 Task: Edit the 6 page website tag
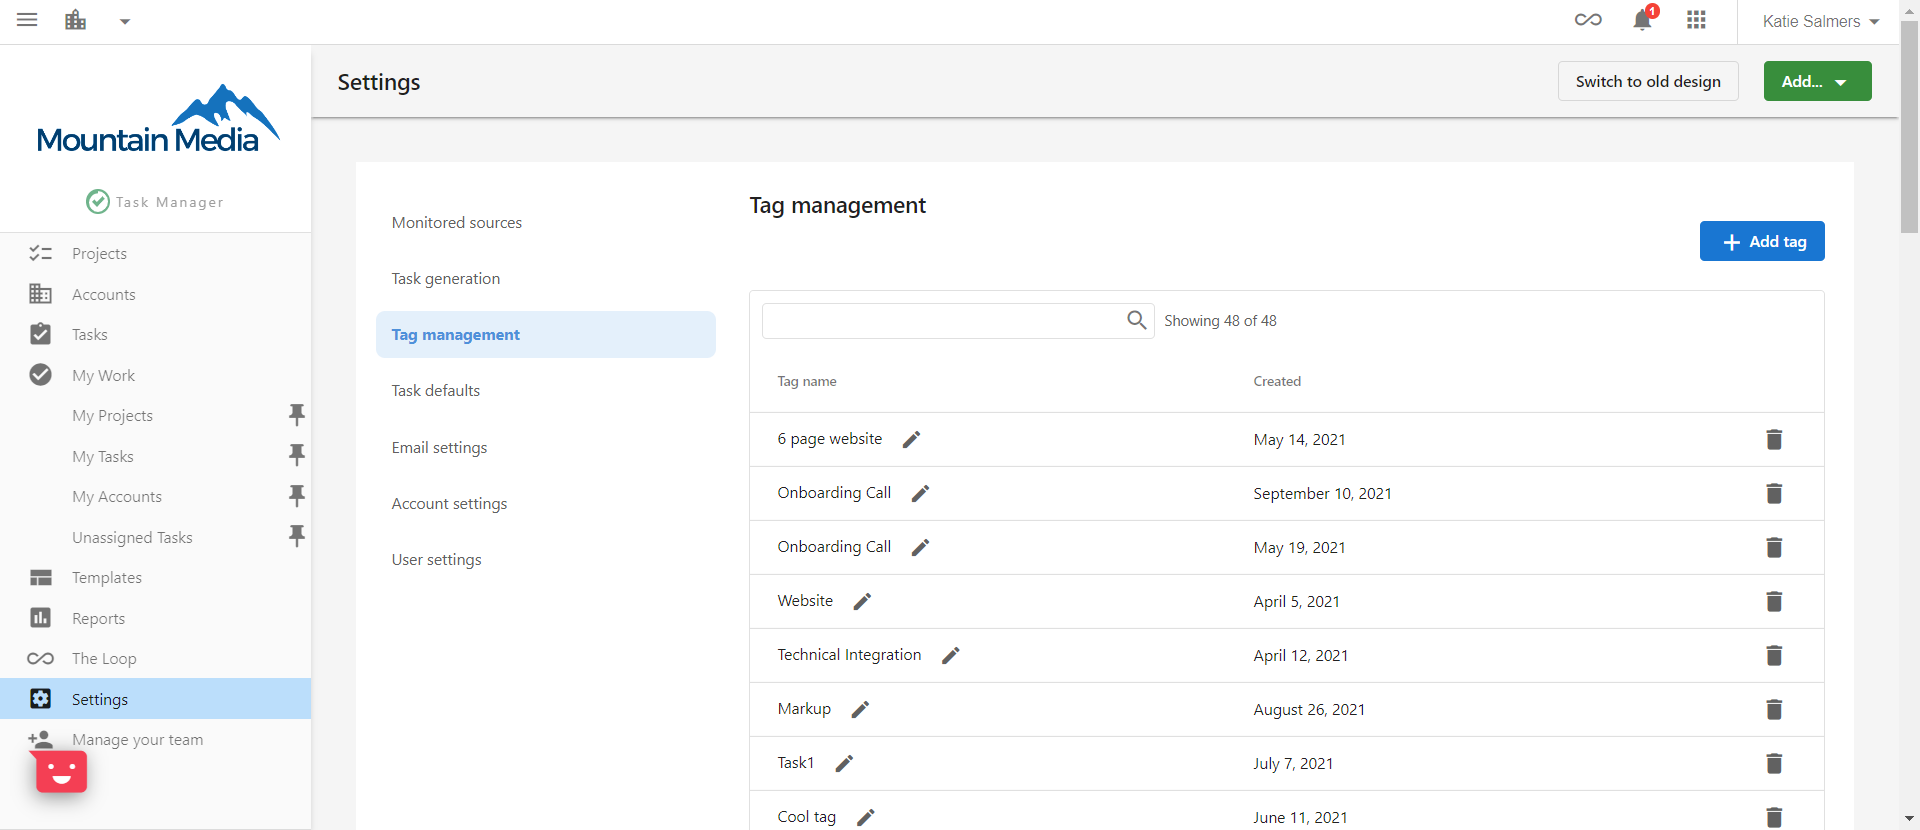point(911,439)
